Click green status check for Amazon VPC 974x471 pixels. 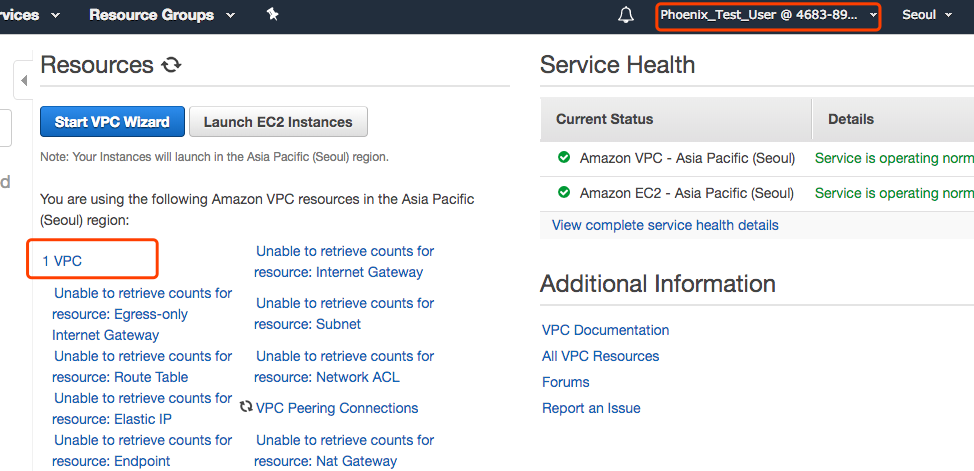pos(564,158)
